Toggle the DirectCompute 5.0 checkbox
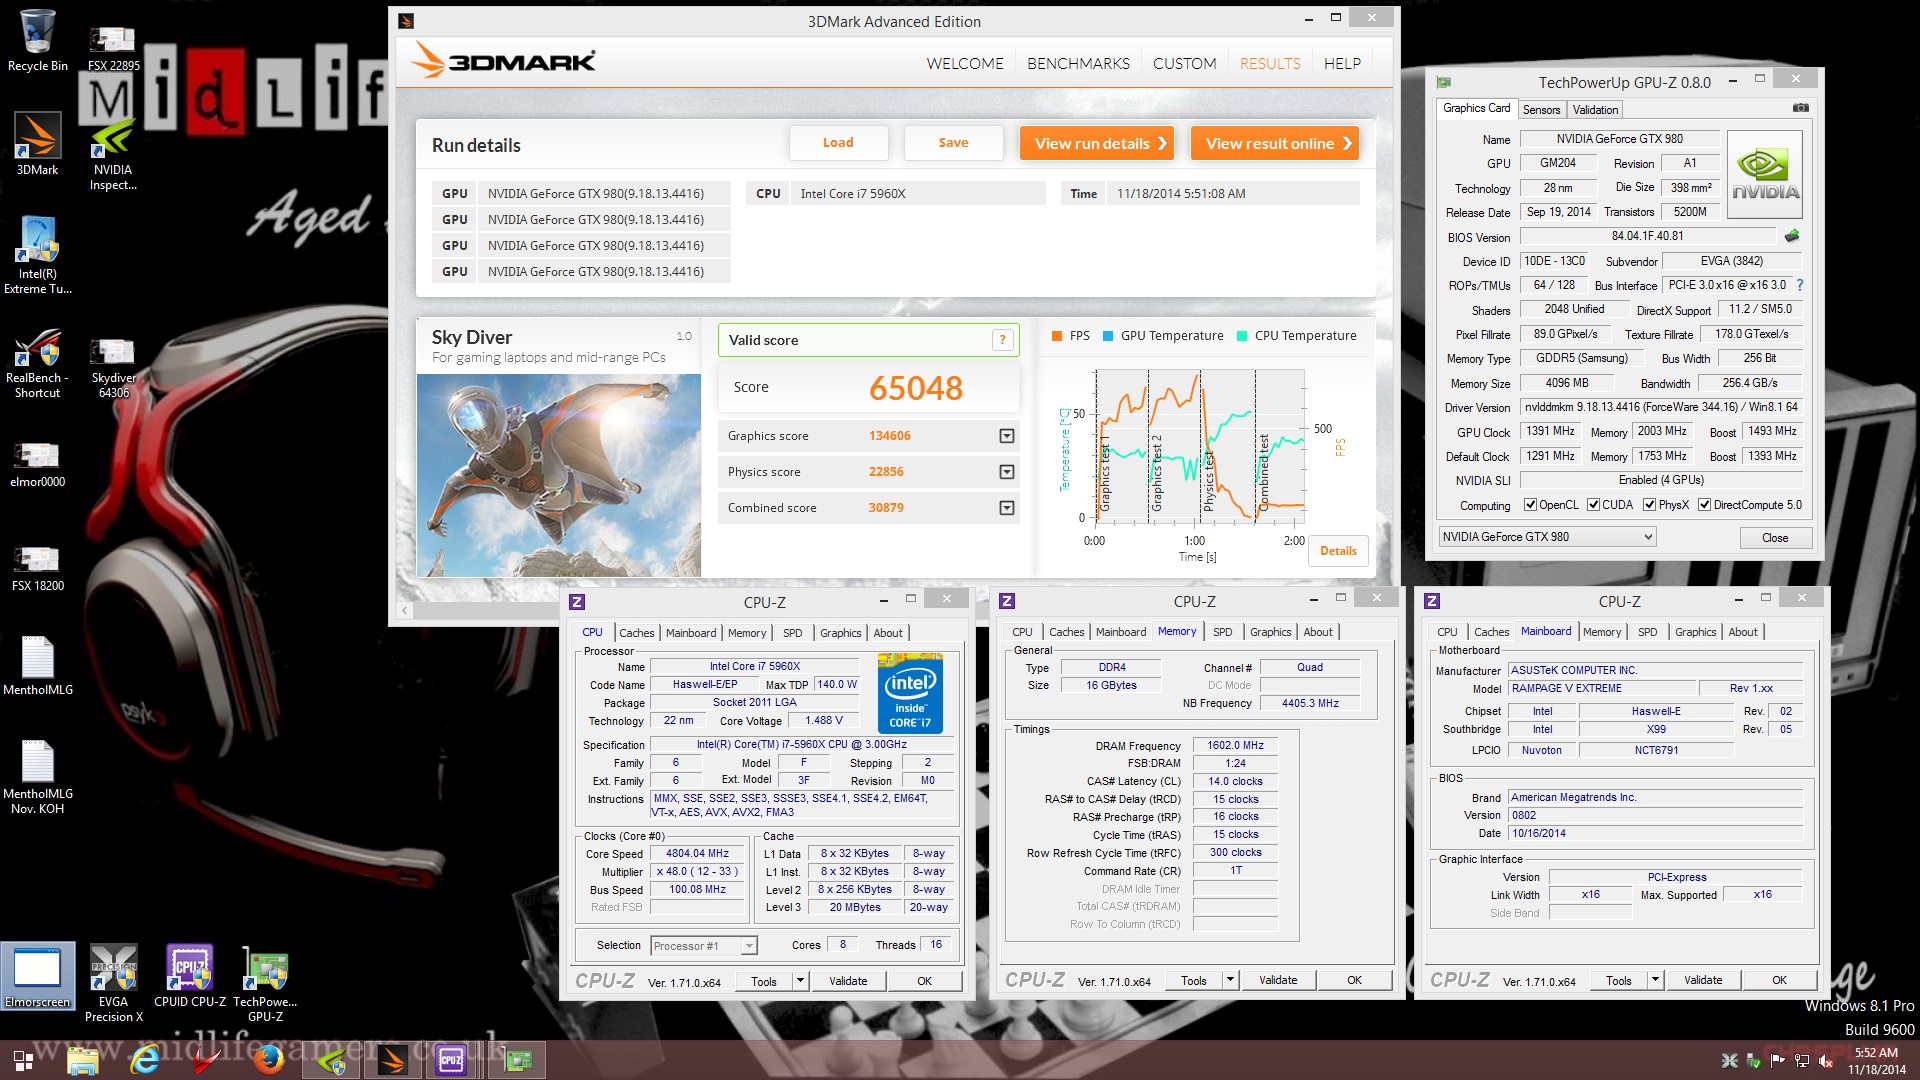Image resolution: width=1920 pixels, height=1080 pixels. [x=1704, y=505]
